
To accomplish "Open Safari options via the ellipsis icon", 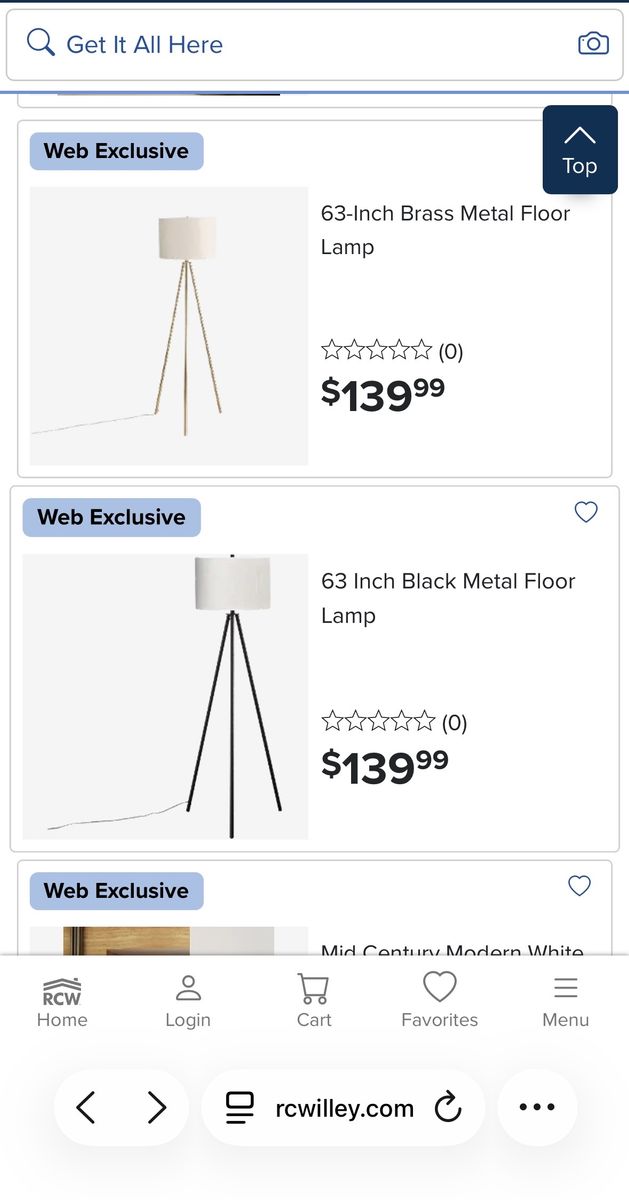I will click(537, 1107).
